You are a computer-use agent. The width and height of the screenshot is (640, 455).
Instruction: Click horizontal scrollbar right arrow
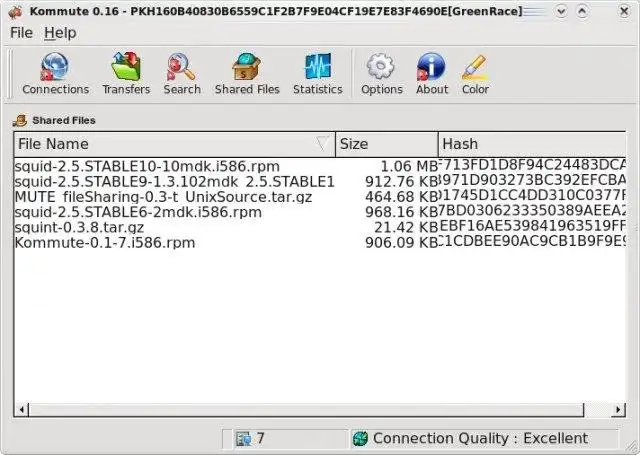(618, 409)
